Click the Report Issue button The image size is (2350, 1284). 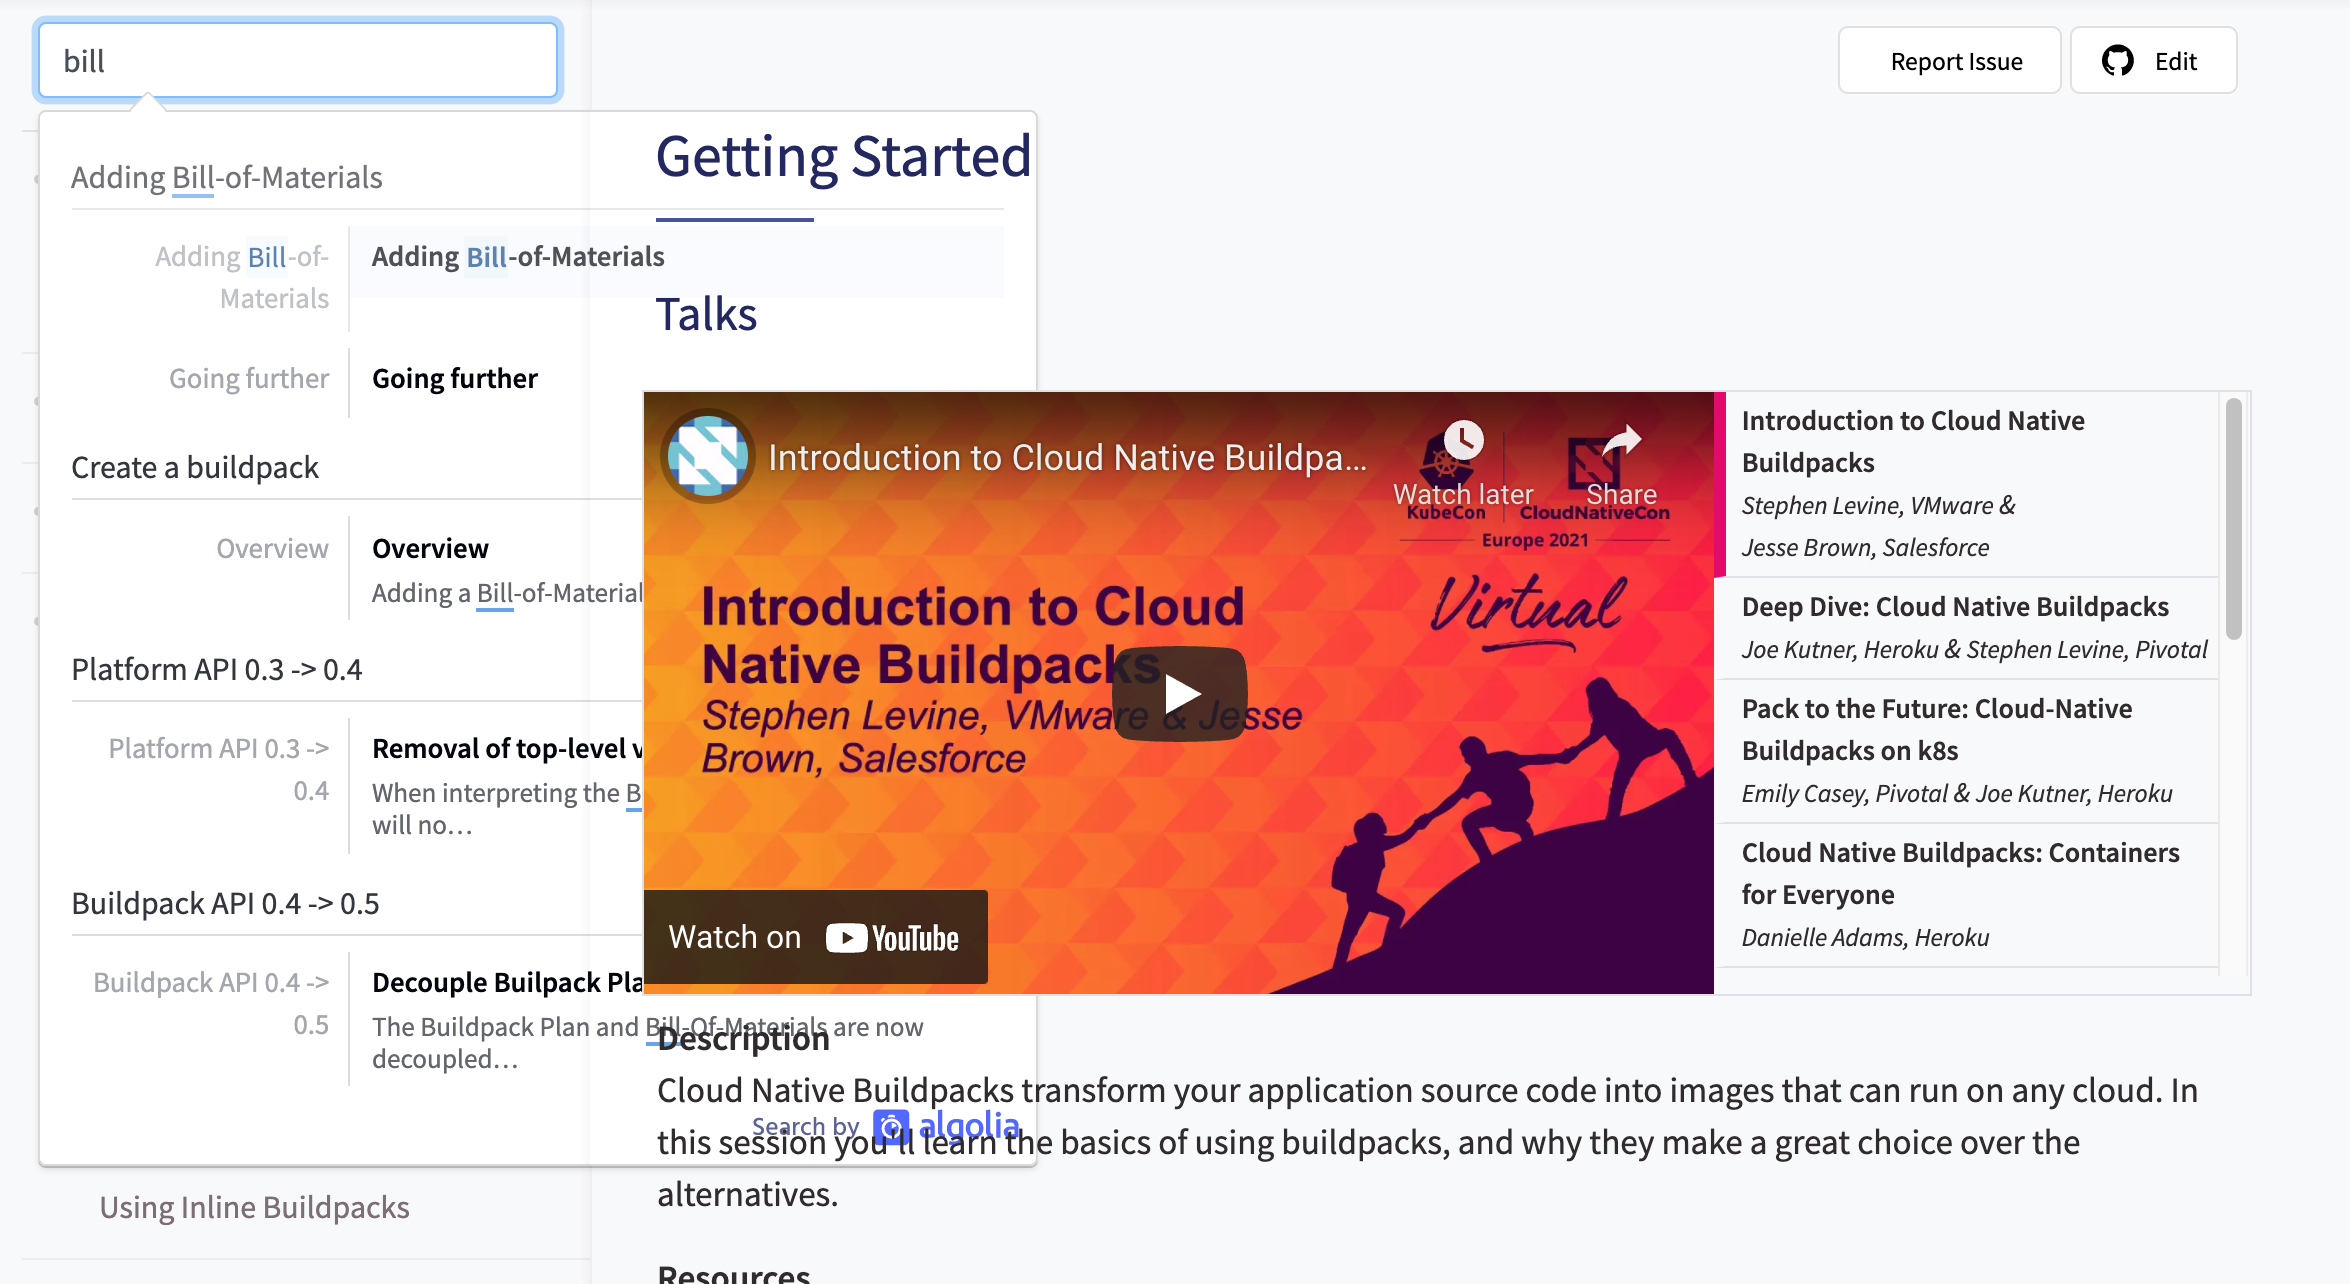(1948, 60)
